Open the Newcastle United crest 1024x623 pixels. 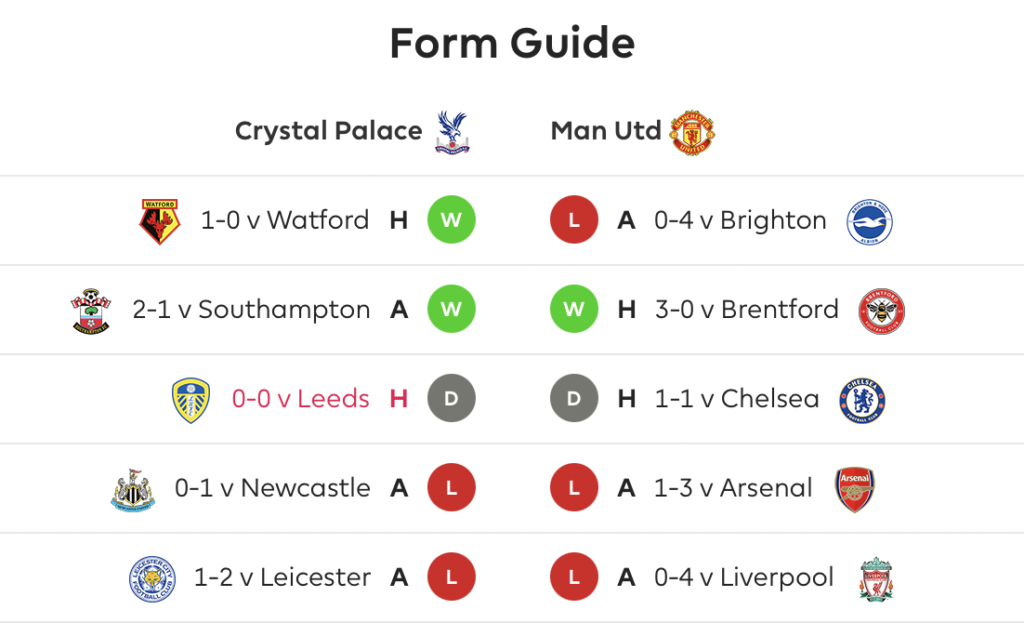(133, 490)
